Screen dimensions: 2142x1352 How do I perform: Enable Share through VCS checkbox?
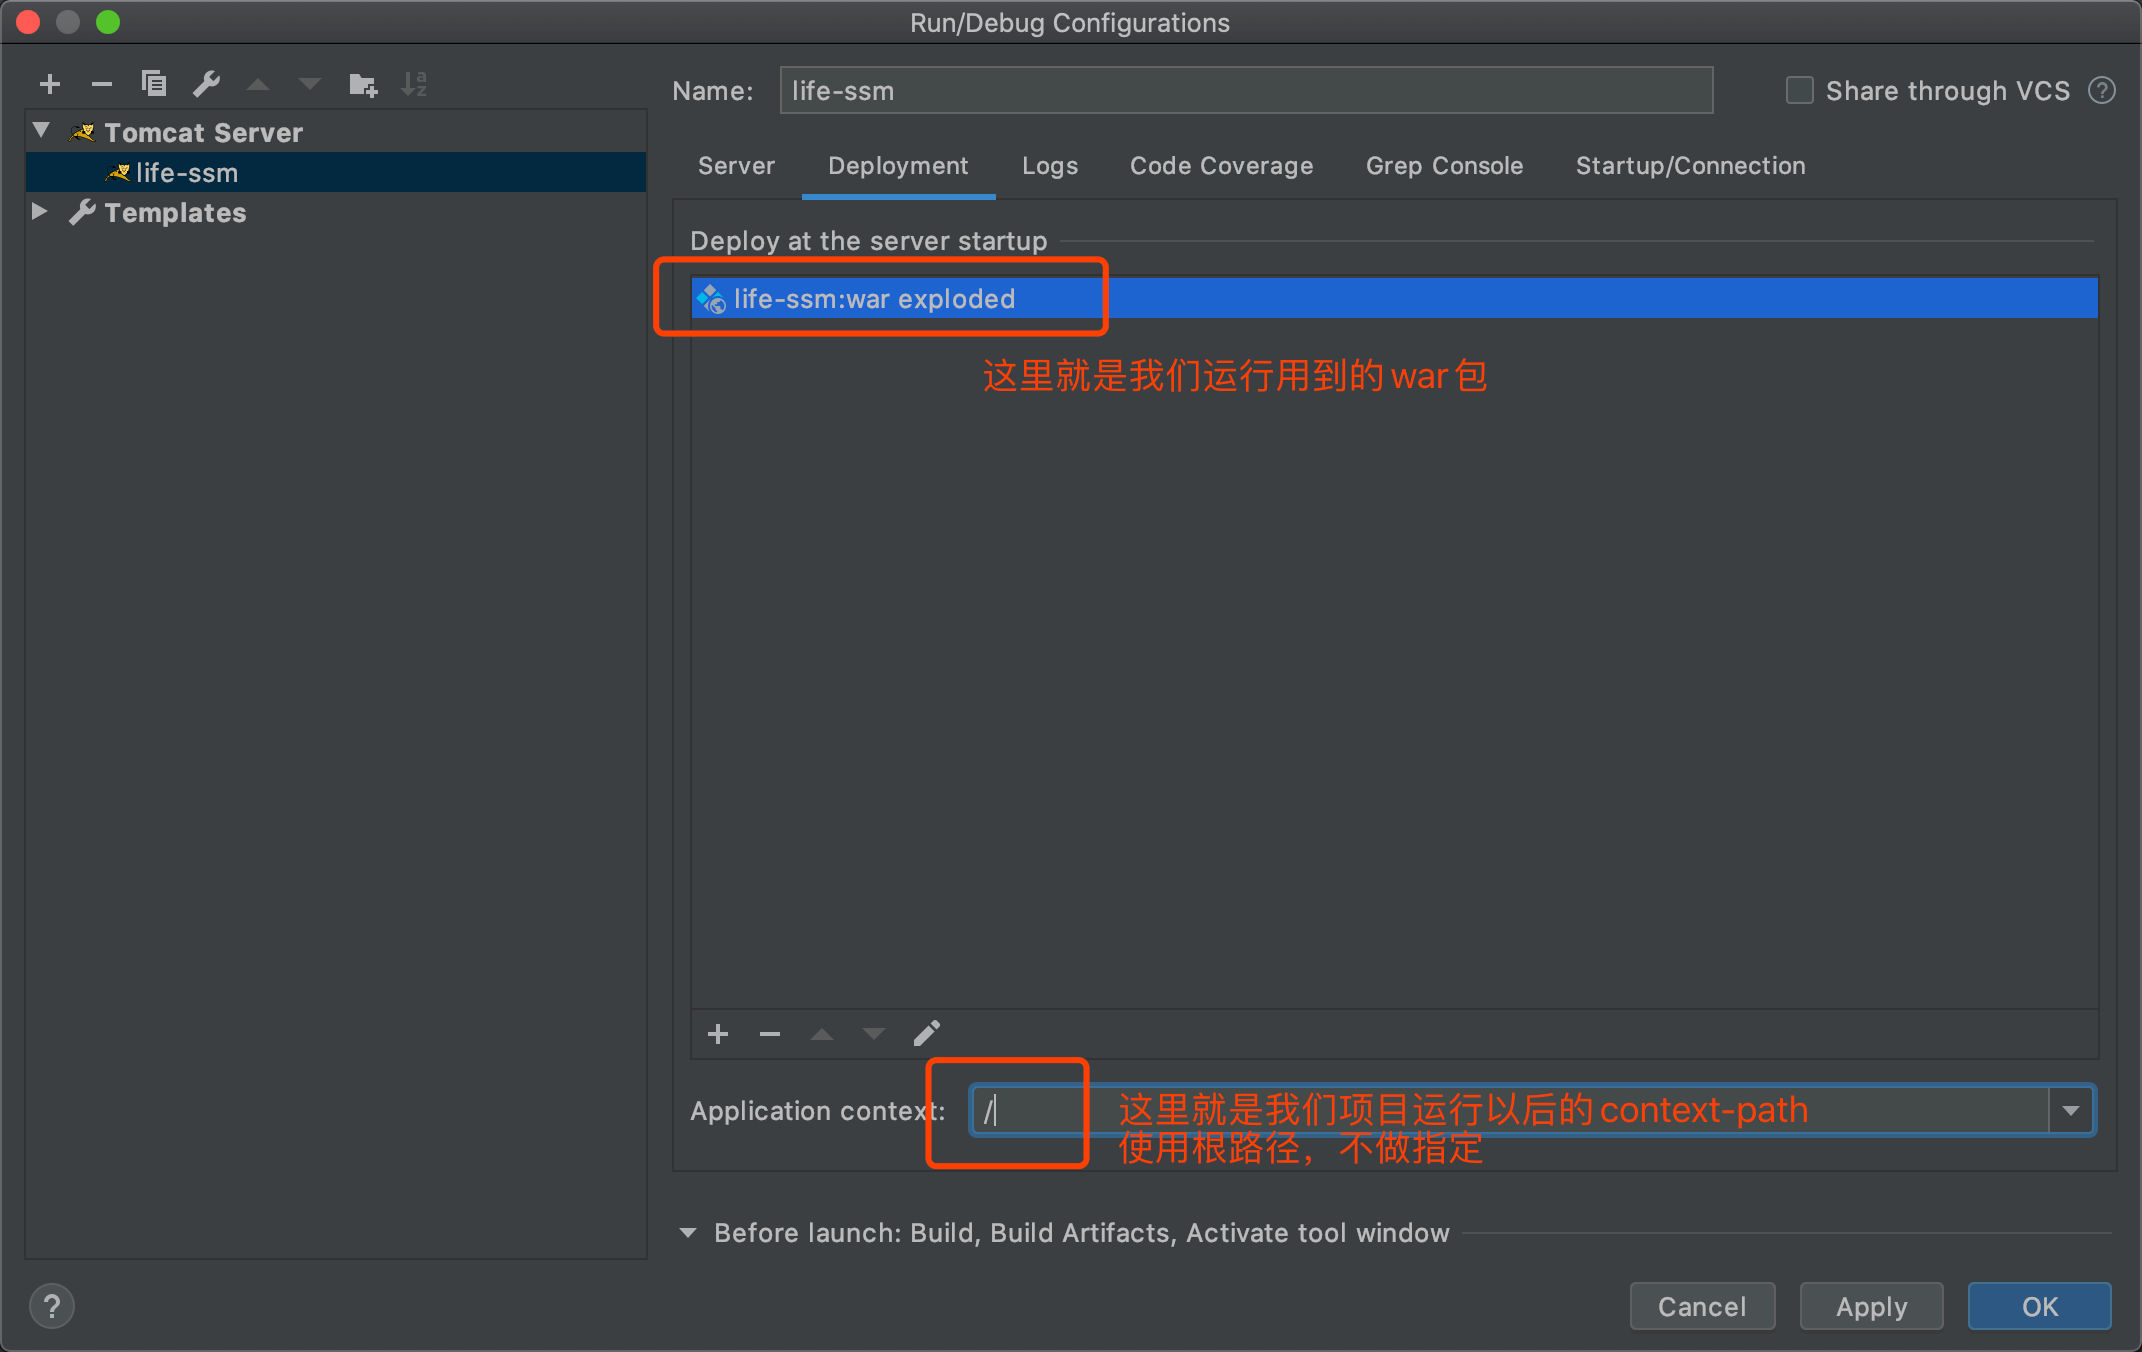tap(1800, 91)
